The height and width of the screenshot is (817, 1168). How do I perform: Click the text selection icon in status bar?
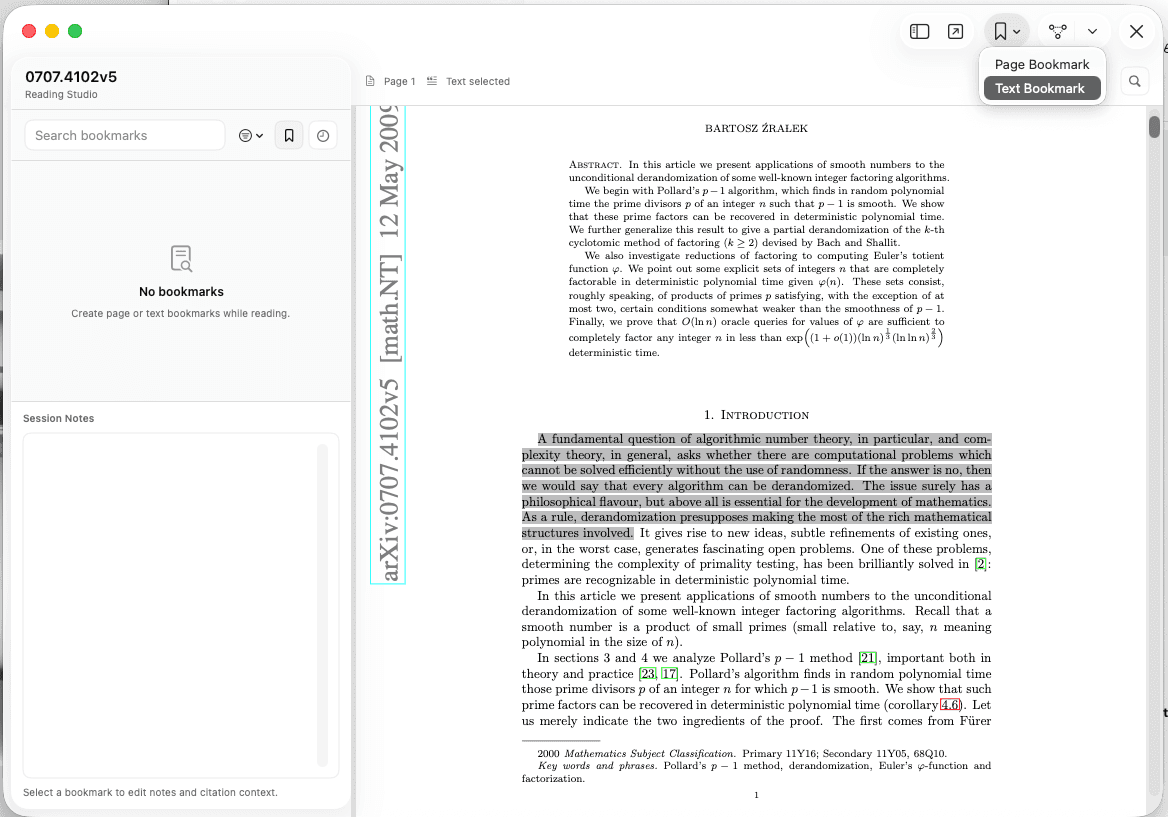pyautogui.click(x=431, y=81)
